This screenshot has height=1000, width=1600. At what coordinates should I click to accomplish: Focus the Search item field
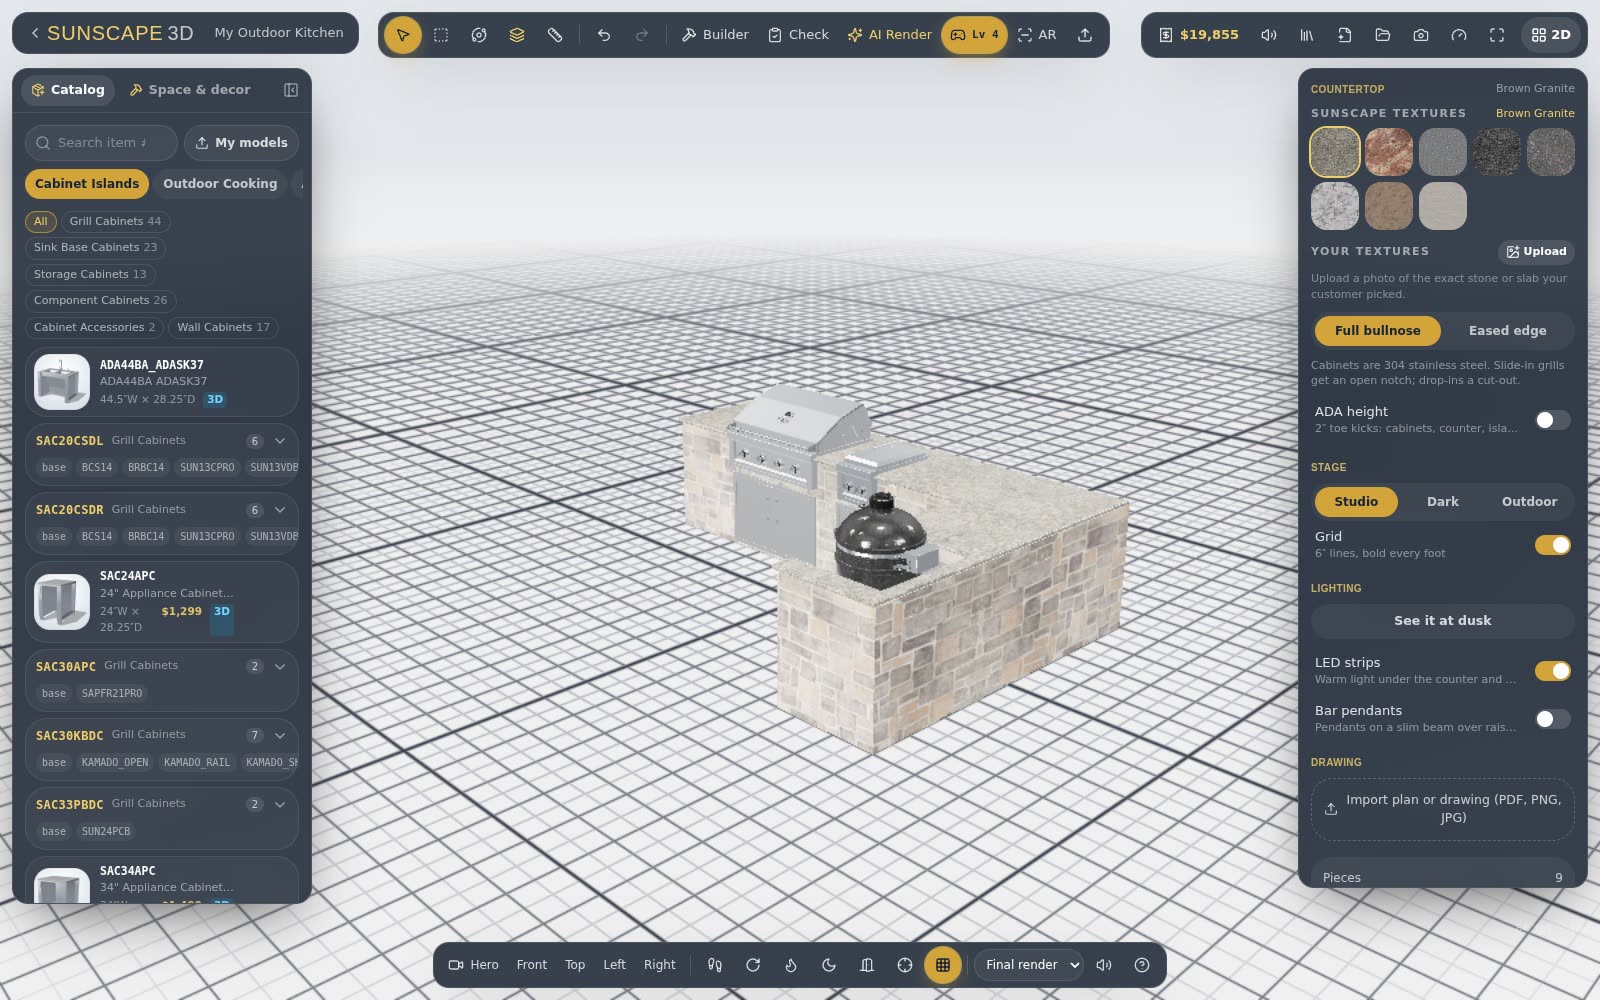[101, 143]
